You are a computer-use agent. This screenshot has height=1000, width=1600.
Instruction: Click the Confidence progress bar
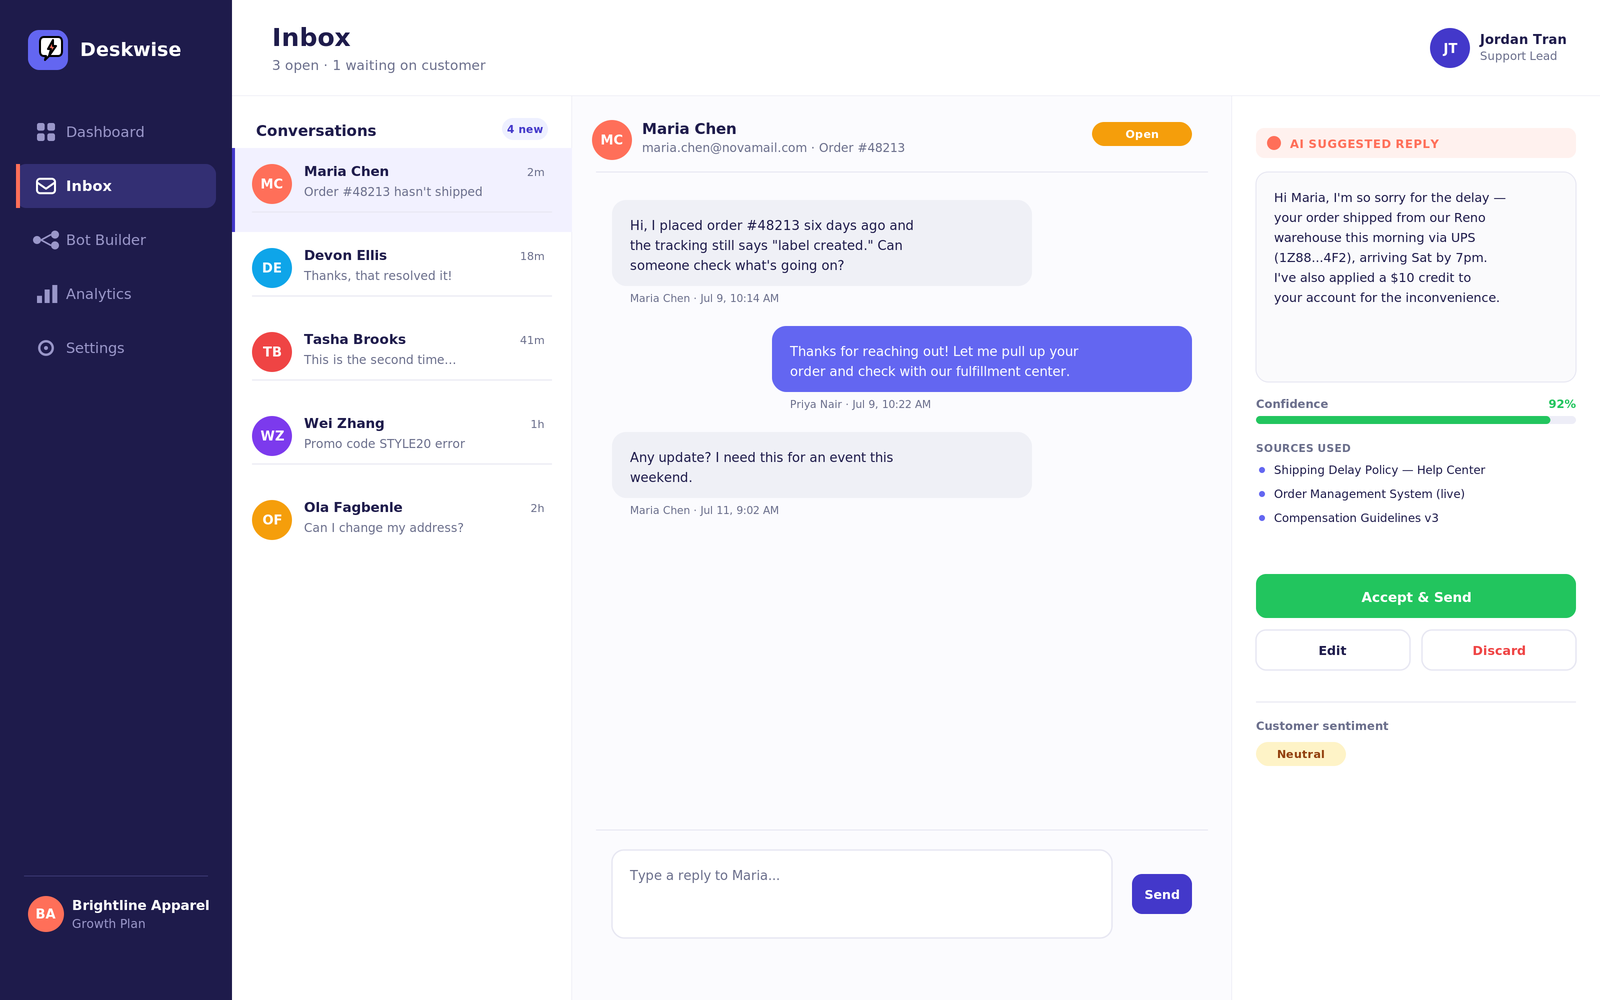pyautogui.click(x=1416, y=420)
